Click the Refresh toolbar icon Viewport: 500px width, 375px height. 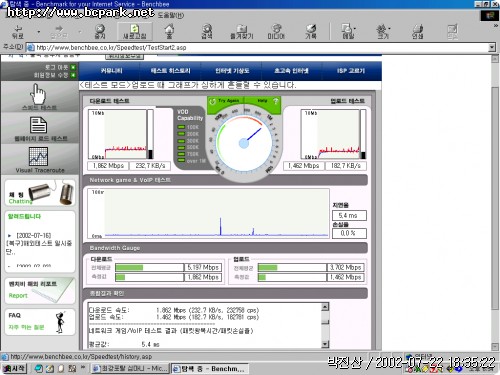pos(134,29)
